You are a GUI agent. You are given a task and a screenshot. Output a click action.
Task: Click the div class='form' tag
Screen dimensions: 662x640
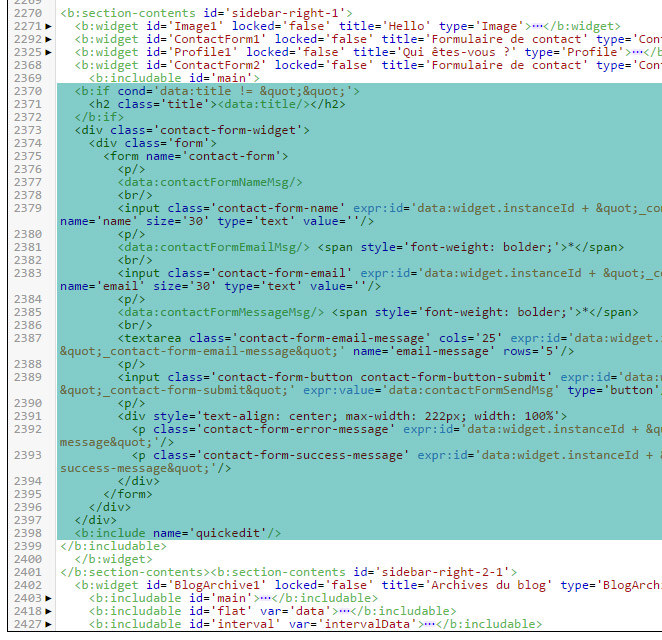[153, 144]
